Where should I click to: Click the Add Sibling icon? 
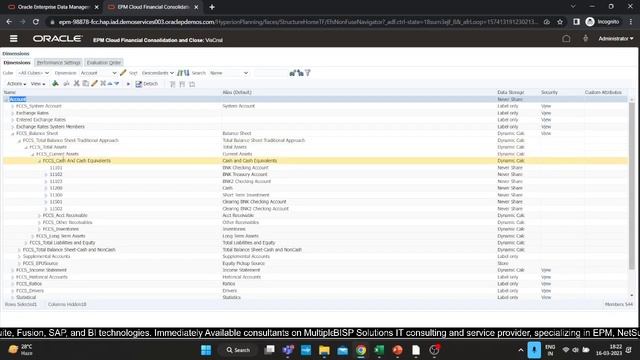(67, 84)
